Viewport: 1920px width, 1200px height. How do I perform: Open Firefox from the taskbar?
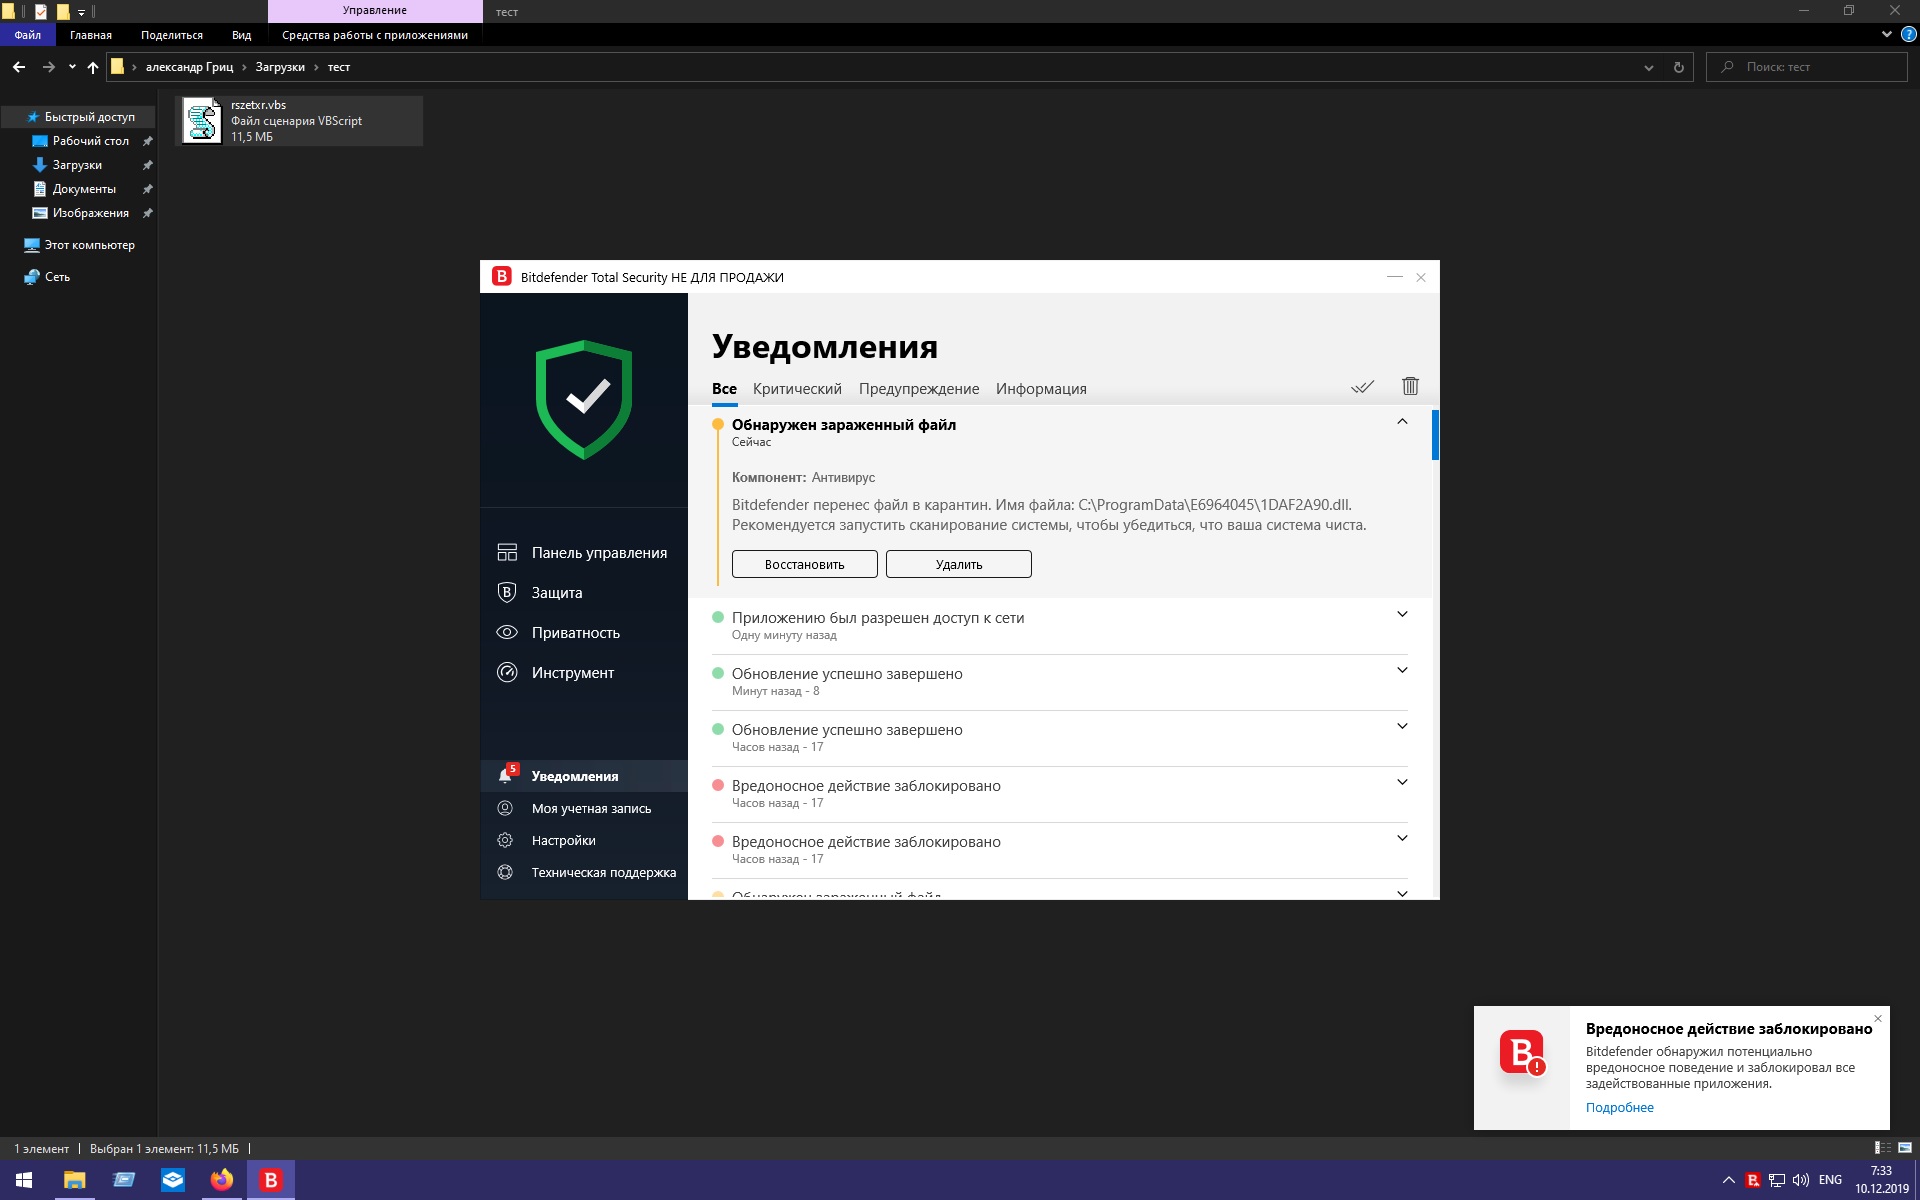pyautogui.click(x=221, y=1180)
